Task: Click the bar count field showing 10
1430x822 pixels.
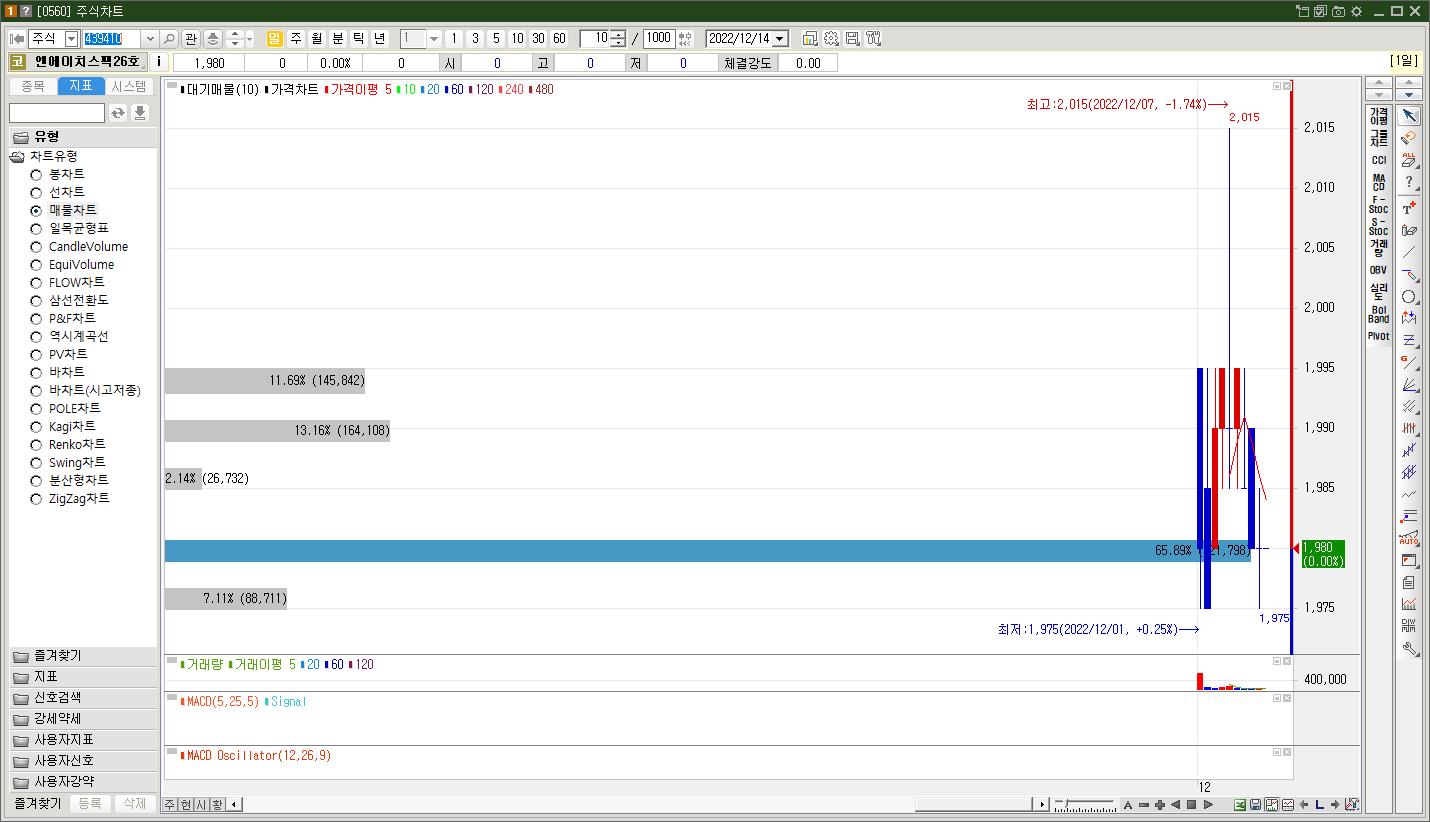Action: point(595,39)
